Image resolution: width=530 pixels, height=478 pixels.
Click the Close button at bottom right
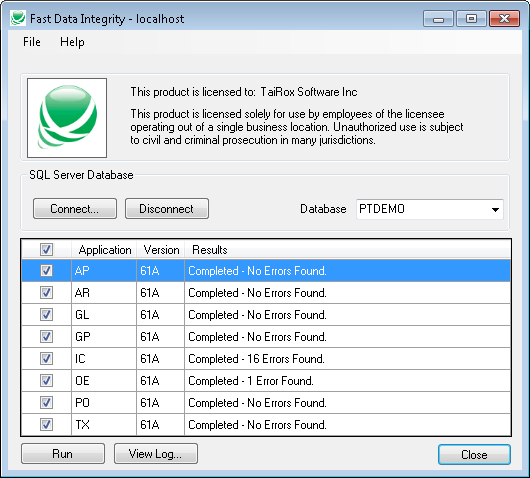pyautogui.click(x=474, y=454)
